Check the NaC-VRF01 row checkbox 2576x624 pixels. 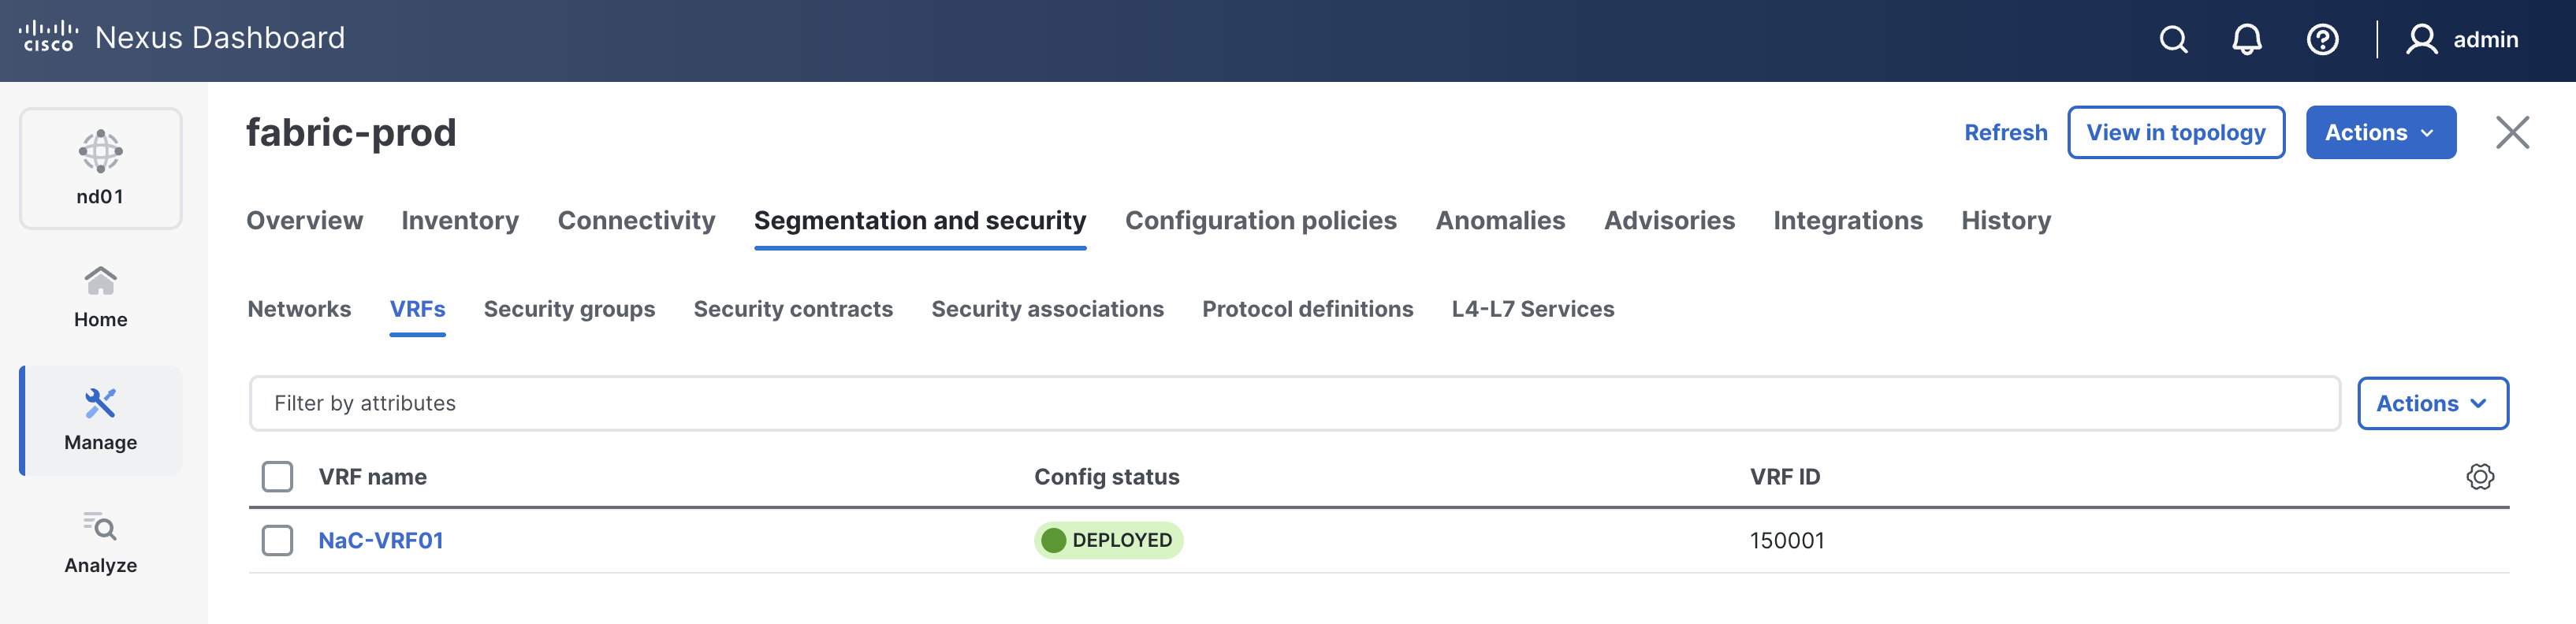(277, 541)
